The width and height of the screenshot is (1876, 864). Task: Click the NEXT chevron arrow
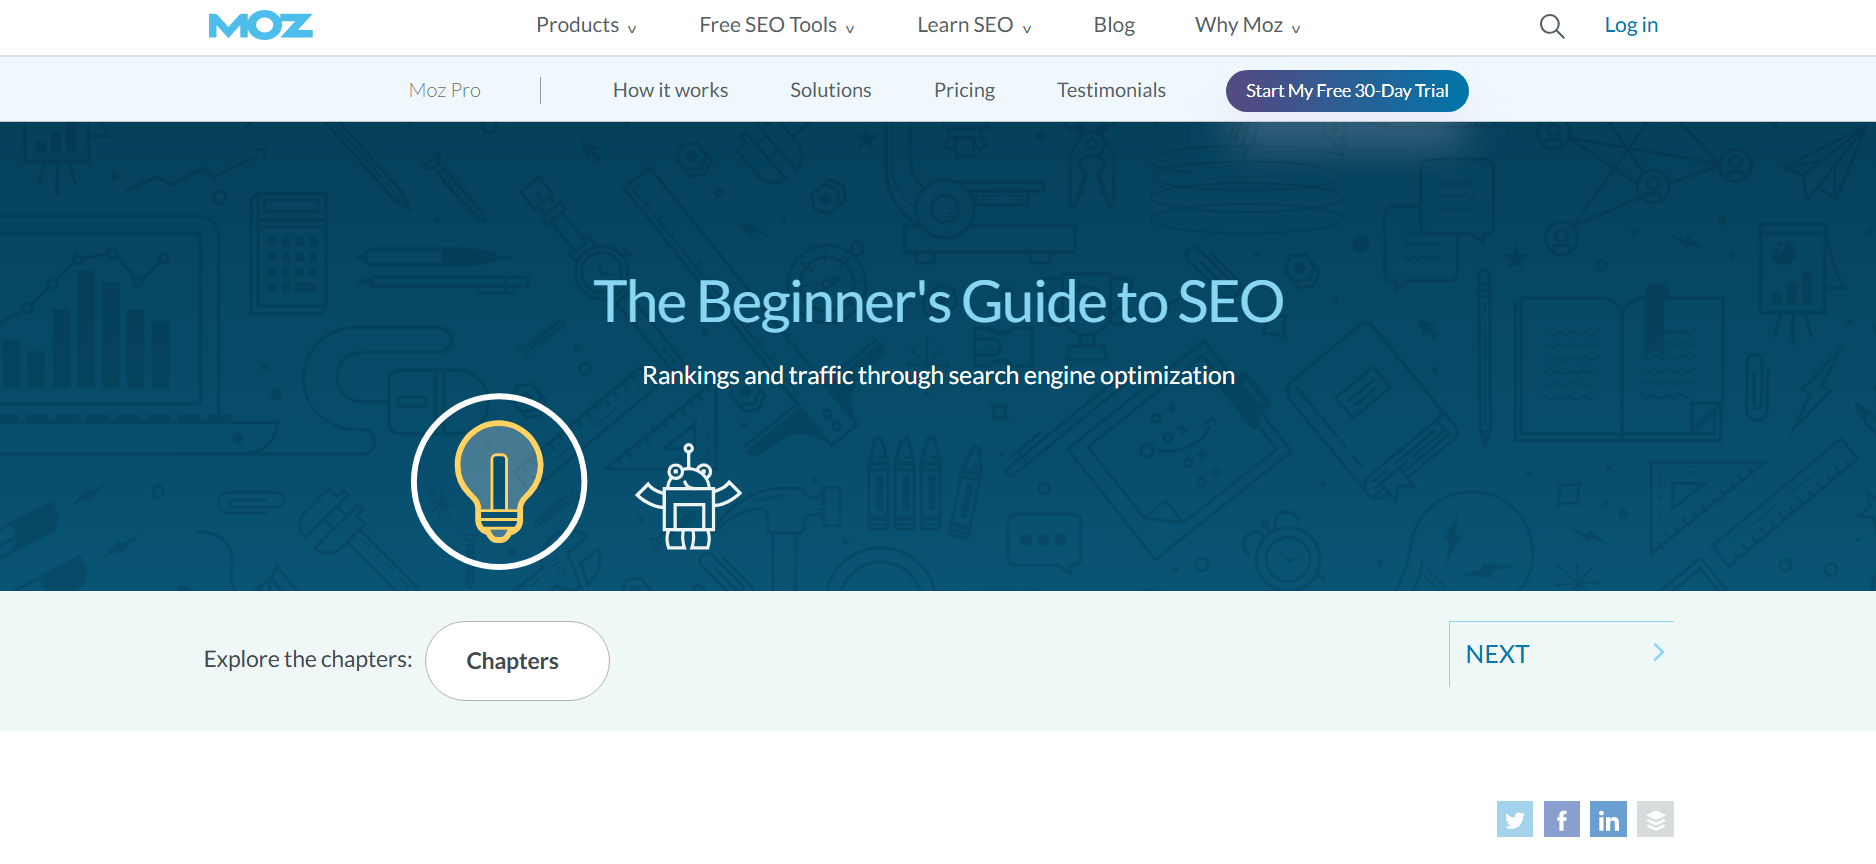coord(1658,653)
